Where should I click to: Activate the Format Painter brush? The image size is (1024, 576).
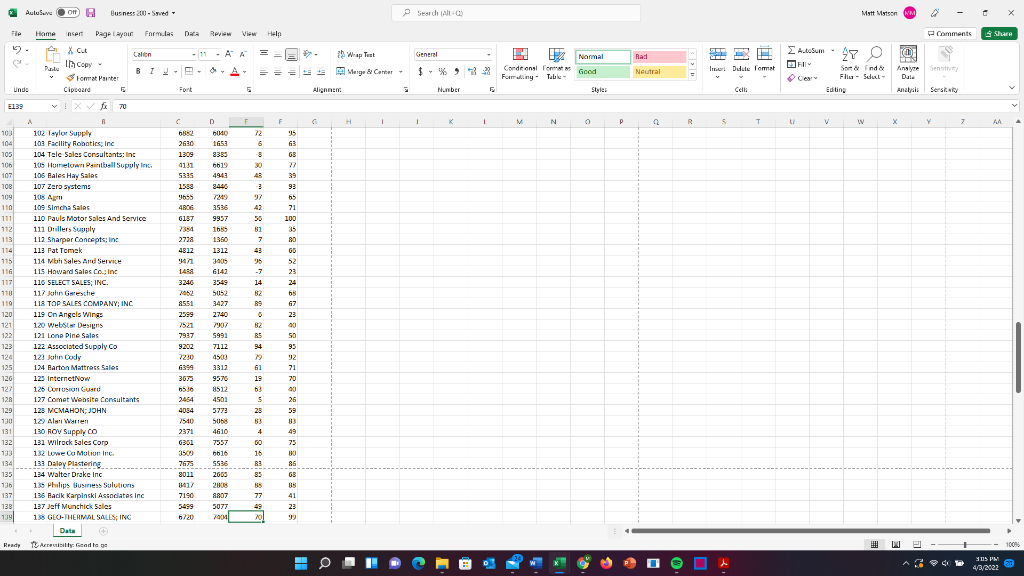click(71, 78)
